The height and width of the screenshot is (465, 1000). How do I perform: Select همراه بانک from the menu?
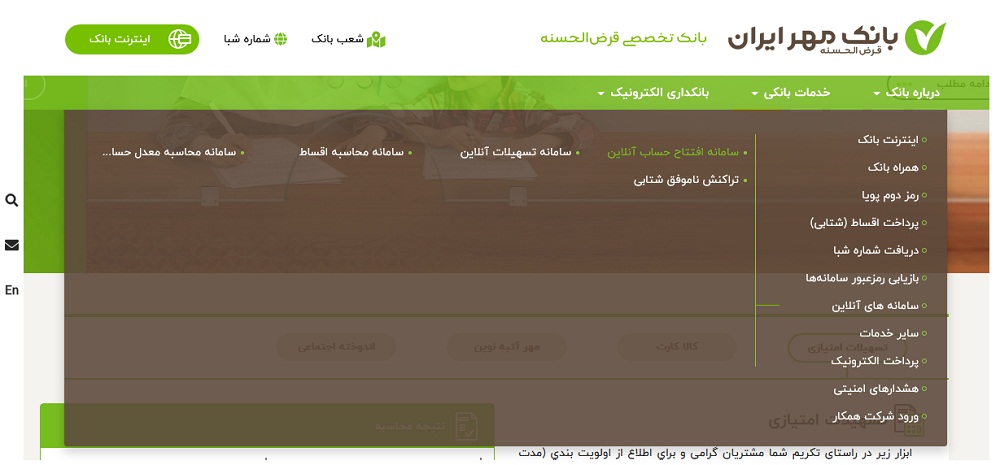click(x=891, y=167)
